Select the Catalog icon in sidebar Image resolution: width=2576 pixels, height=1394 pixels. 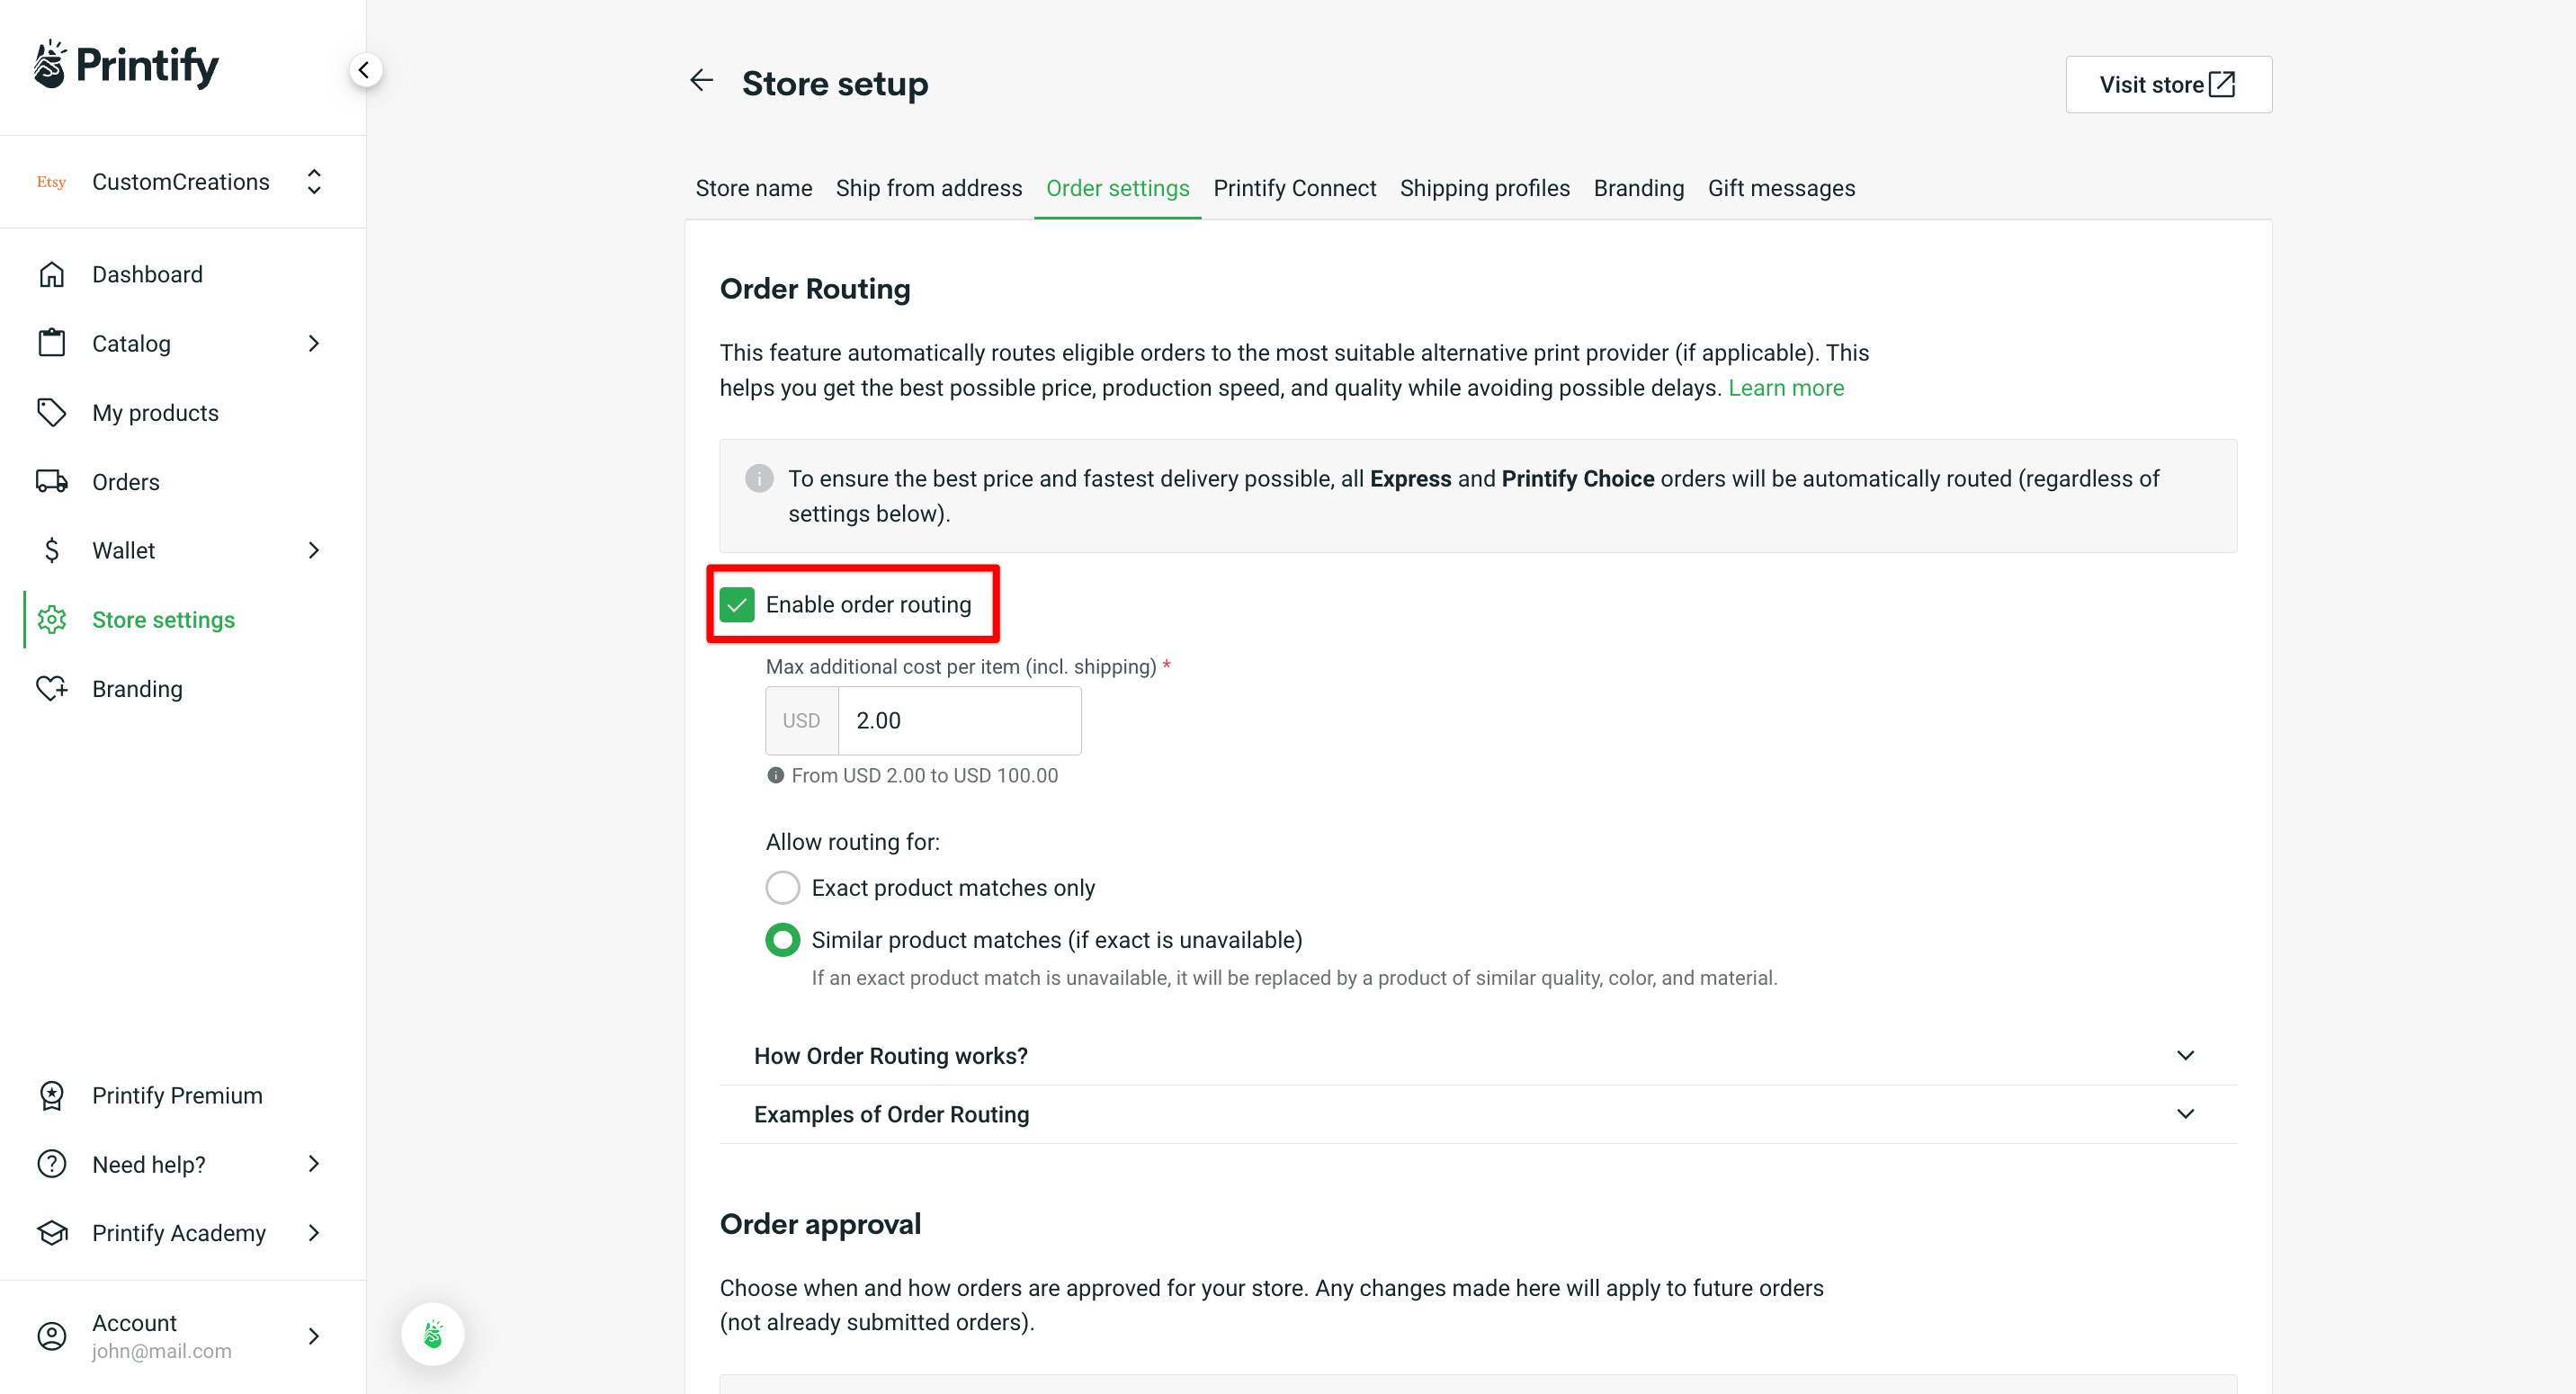pyautogui.click(x=51, y=343)
